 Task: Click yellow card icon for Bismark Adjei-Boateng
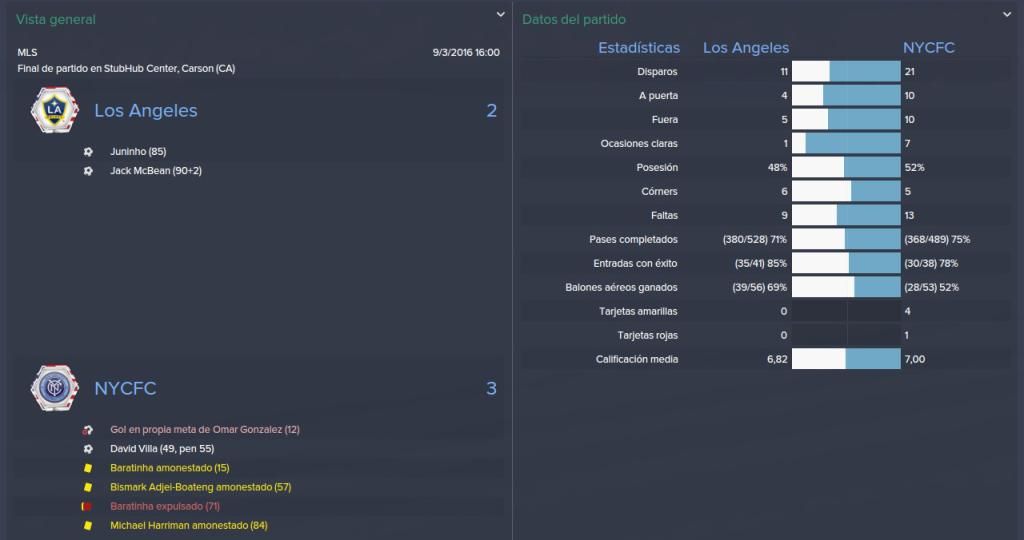click(88, 487)
